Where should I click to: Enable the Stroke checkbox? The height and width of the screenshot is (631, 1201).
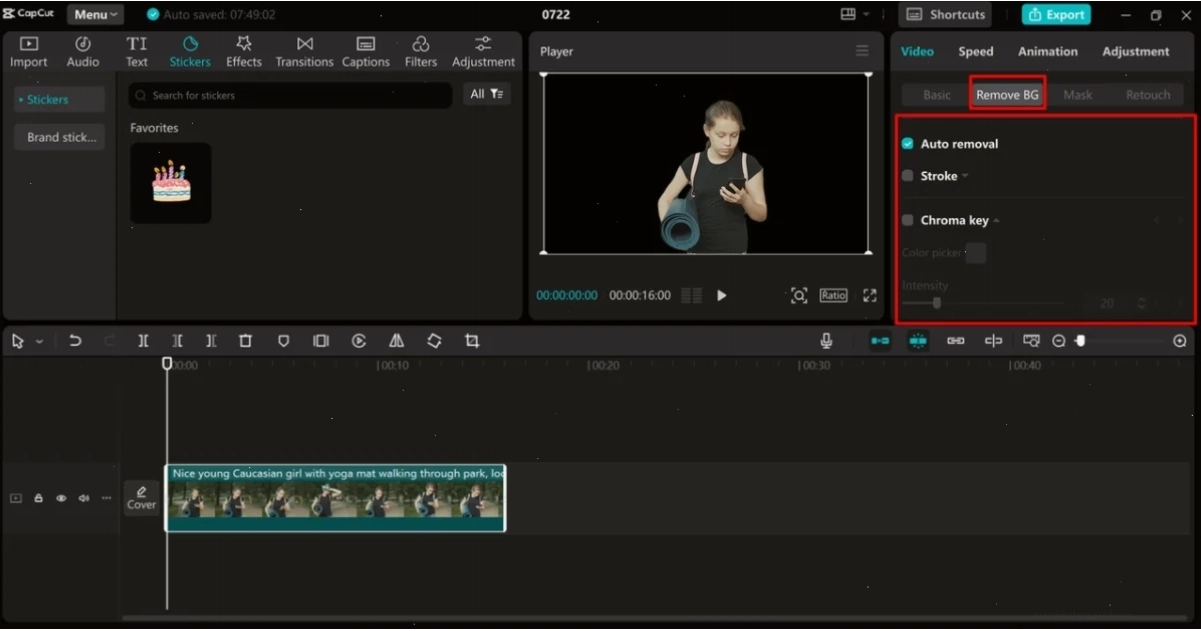(x=908, y=176)
